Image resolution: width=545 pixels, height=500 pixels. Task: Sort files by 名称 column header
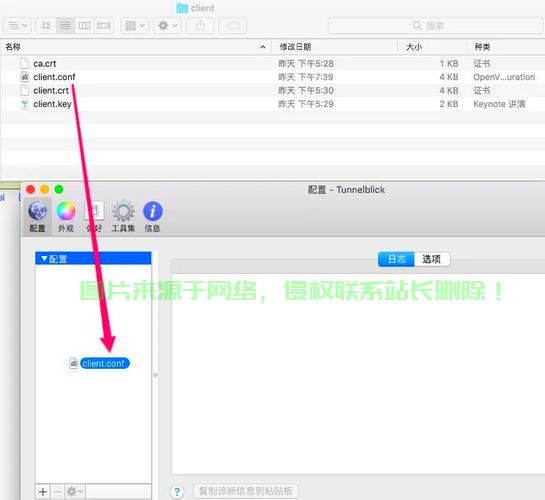pos(136,47)
